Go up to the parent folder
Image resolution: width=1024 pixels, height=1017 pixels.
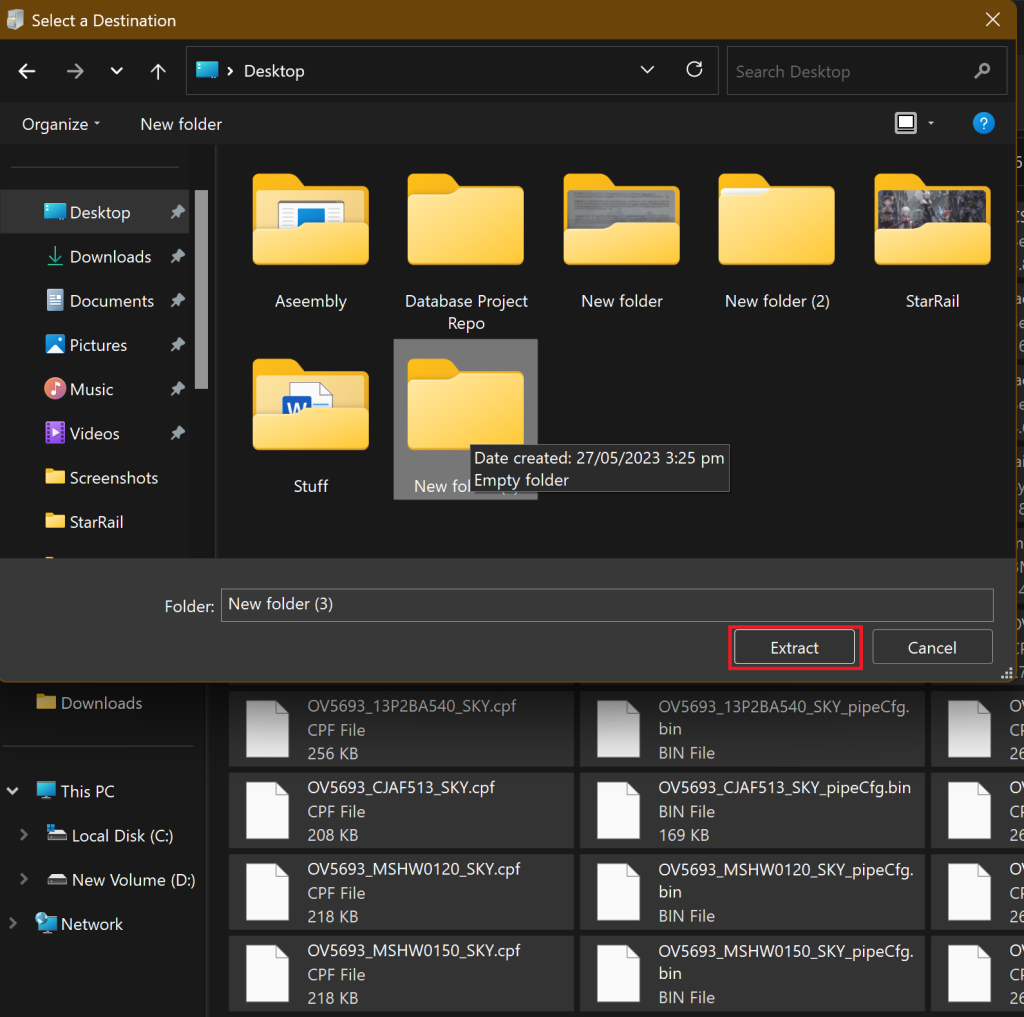157,70
